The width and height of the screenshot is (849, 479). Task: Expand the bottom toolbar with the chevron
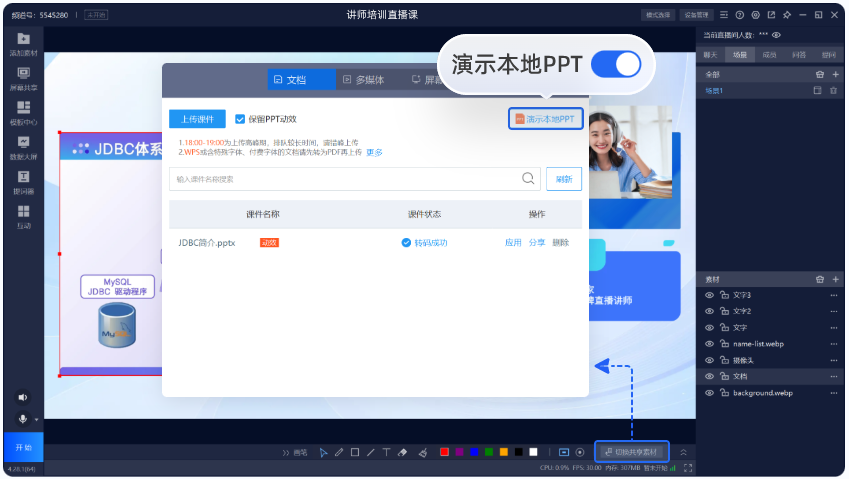pyautogui.click(x=684, y=452)
